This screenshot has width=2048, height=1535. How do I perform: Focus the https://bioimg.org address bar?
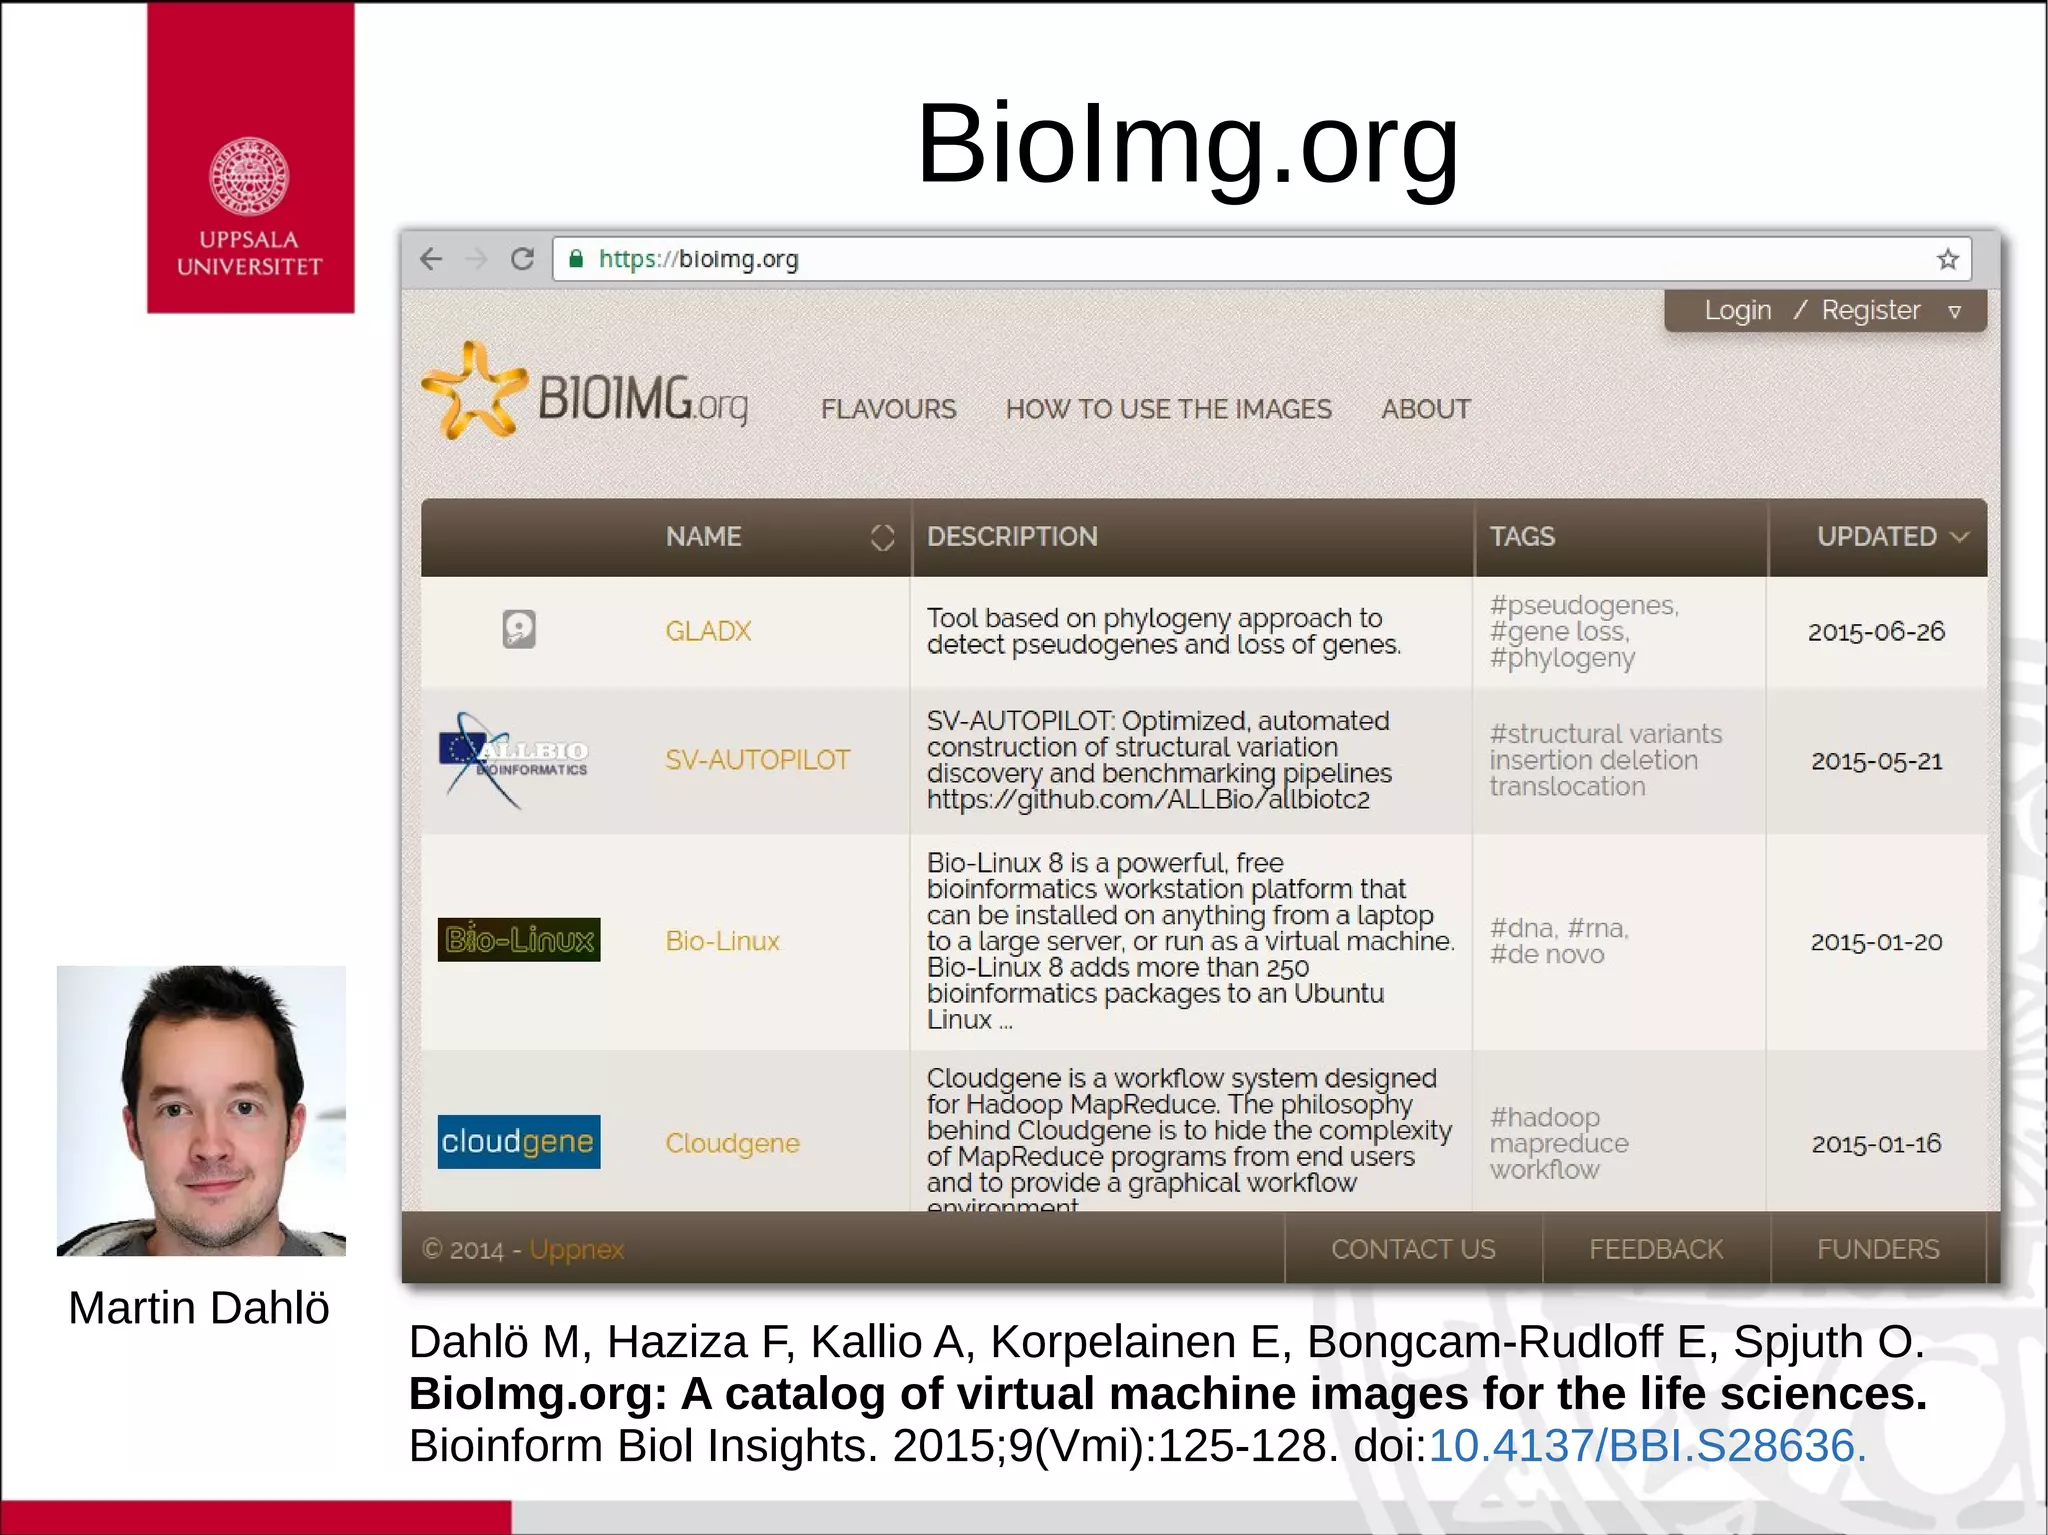click(x=1262, y=259)
